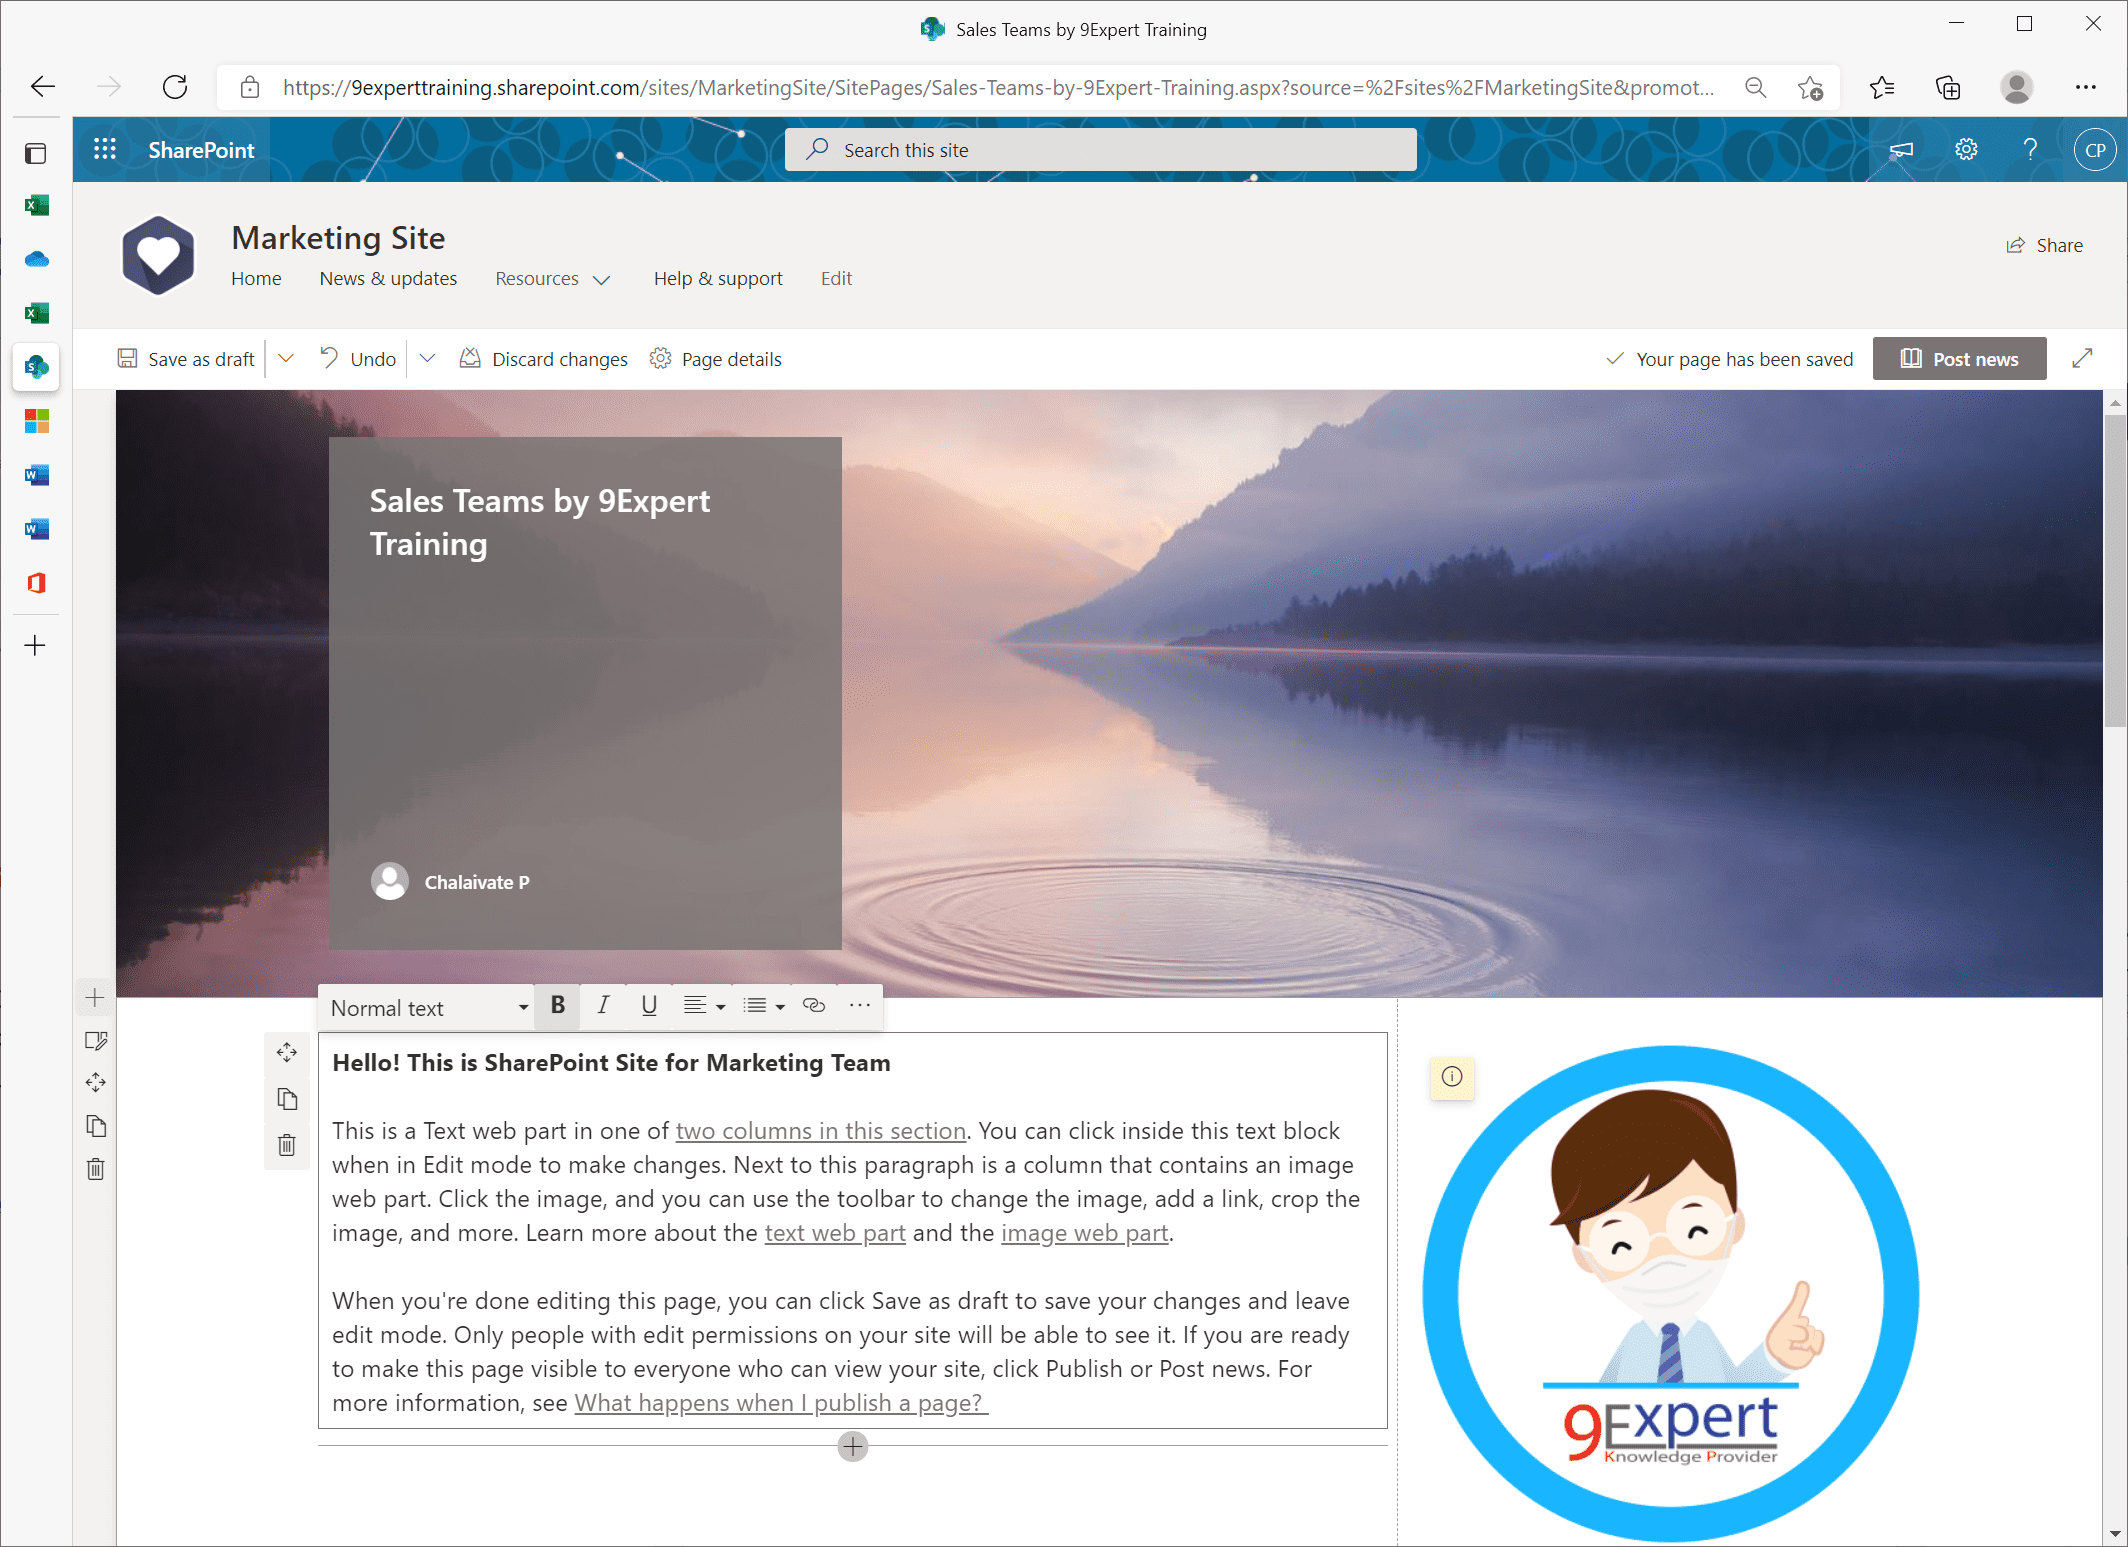
Task: Insert a hyperlink from the text toolbar
Action: [x=812, y=1006]
